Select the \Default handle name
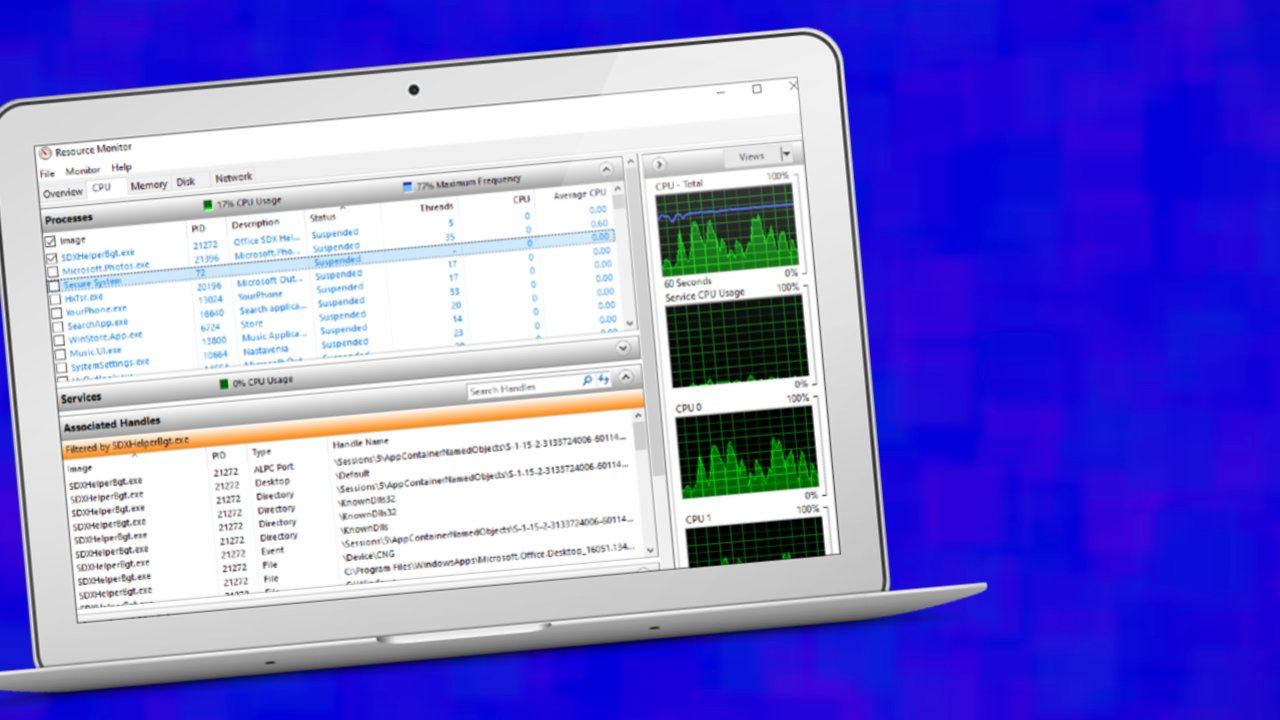The height and width of the screenshot is (720, 1280). [x=354, y=473]
